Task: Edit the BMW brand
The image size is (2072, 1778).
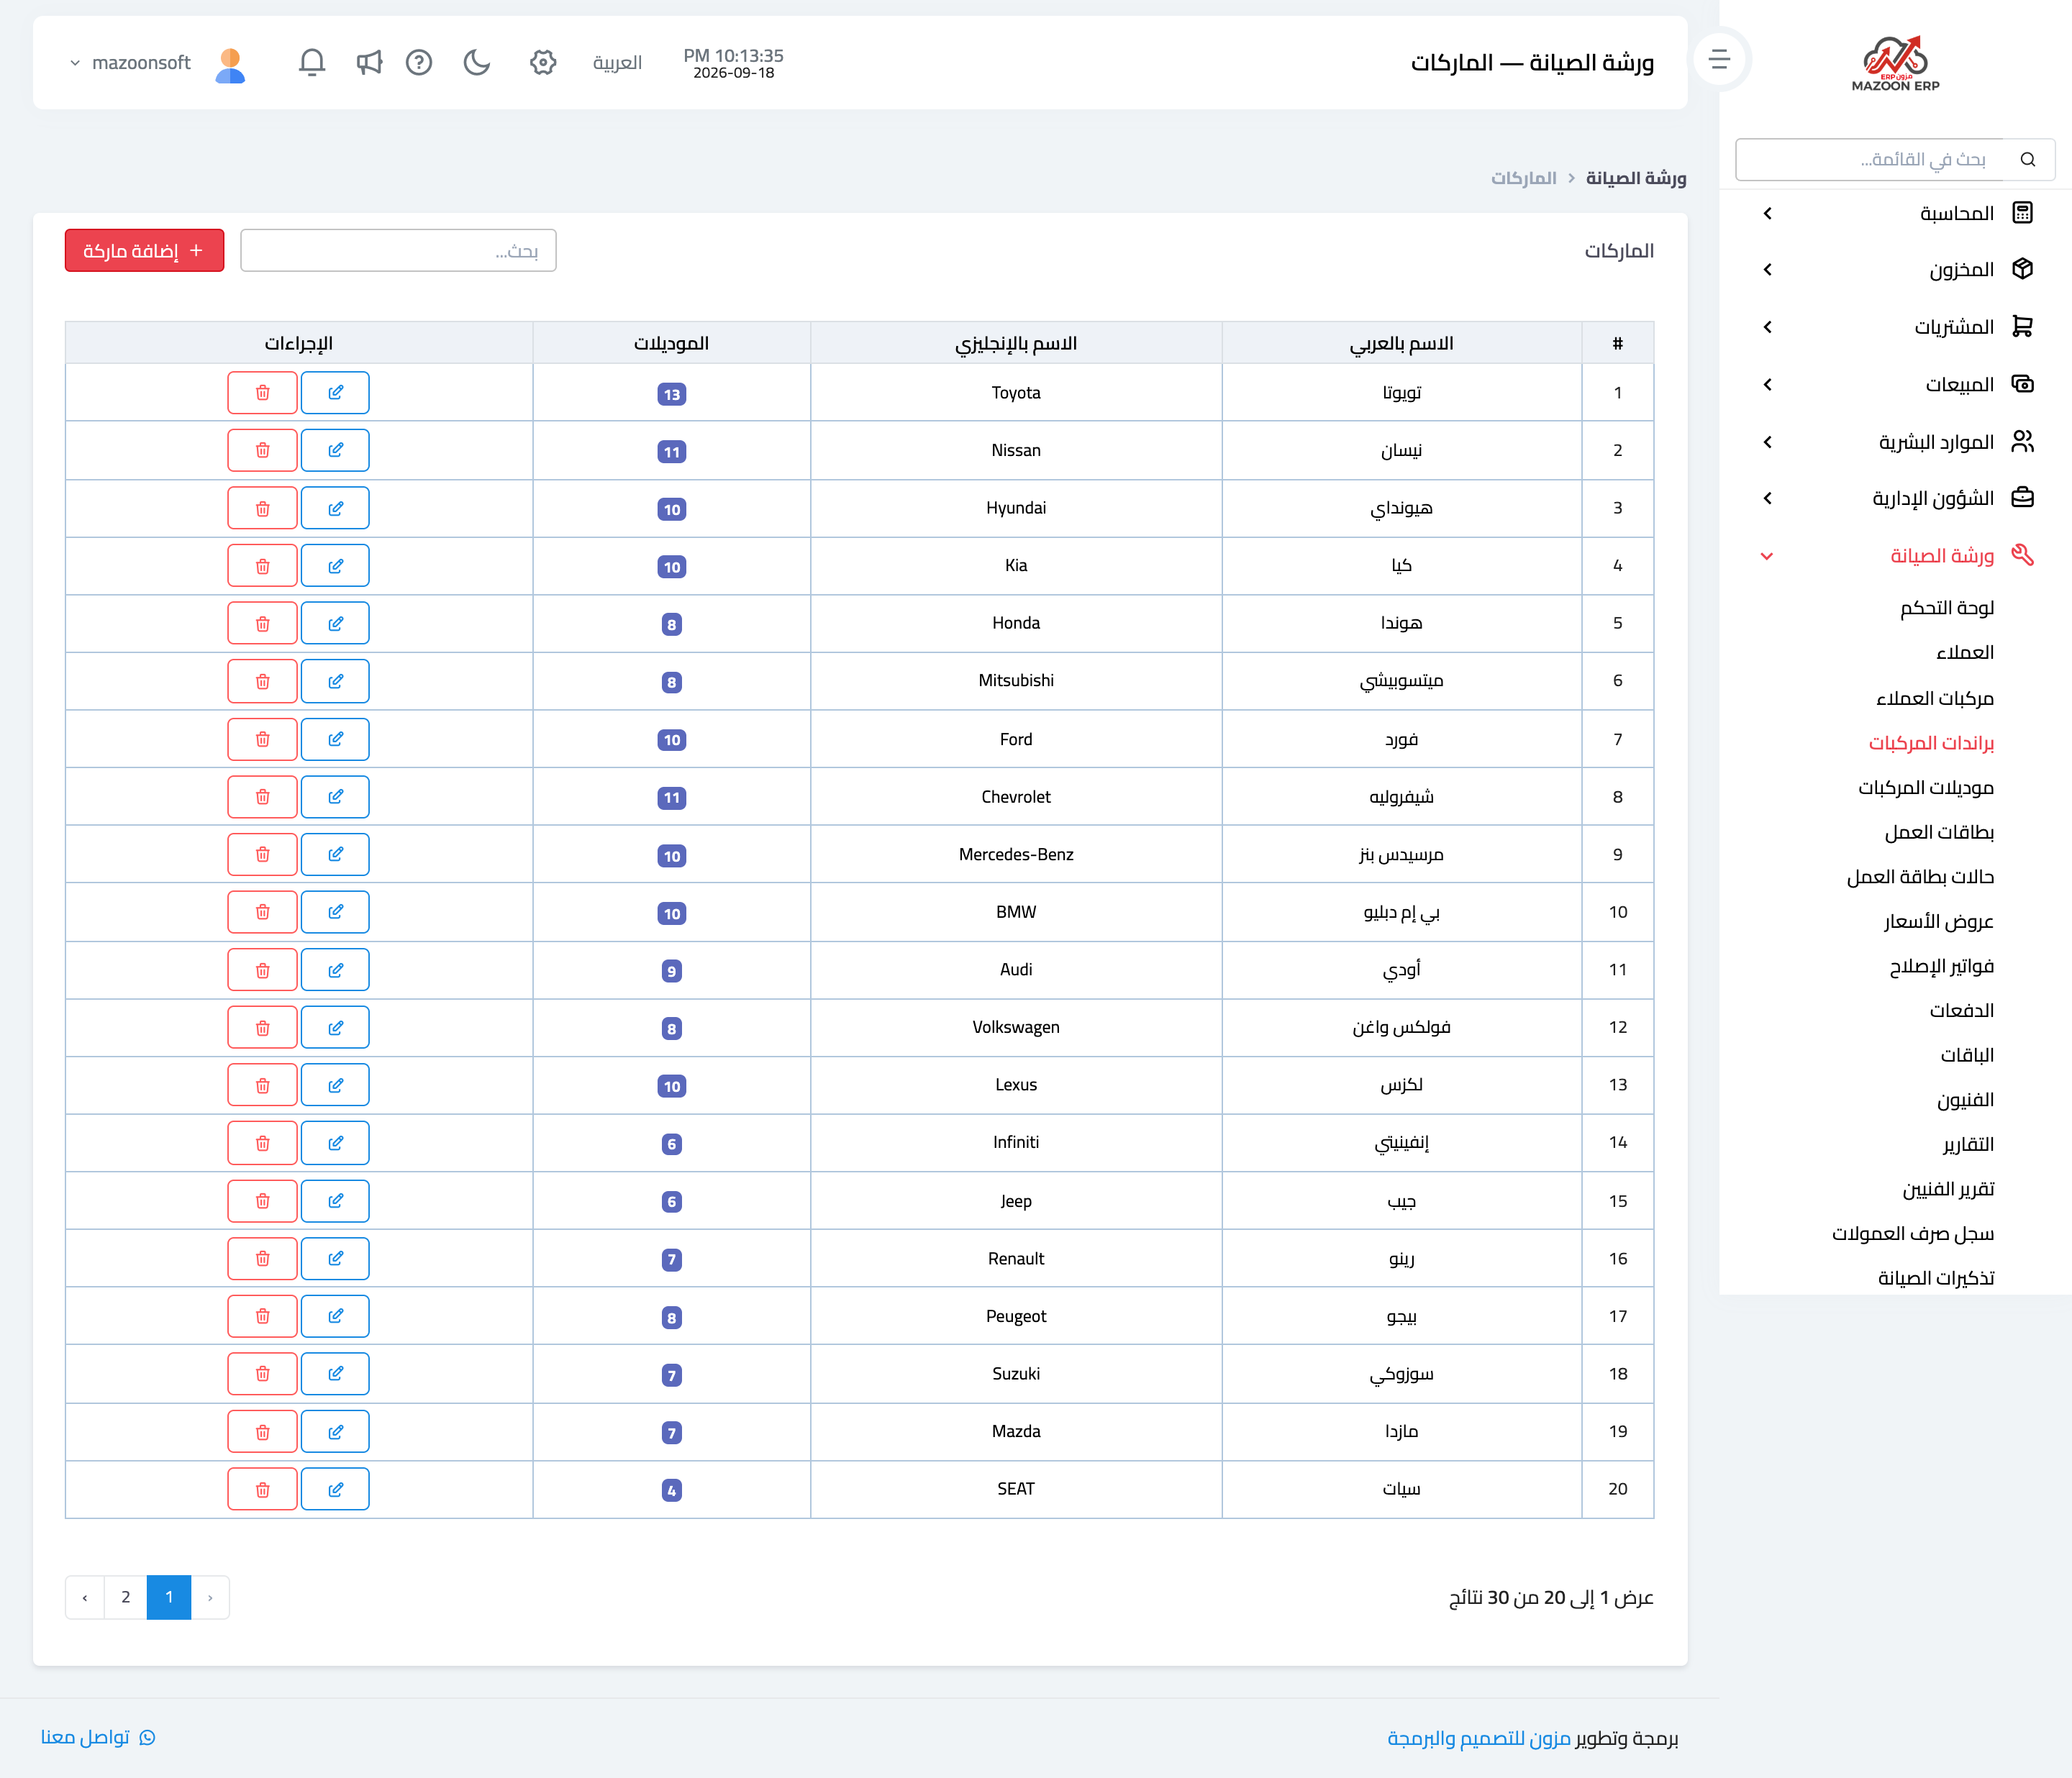Action: point(335,912)
